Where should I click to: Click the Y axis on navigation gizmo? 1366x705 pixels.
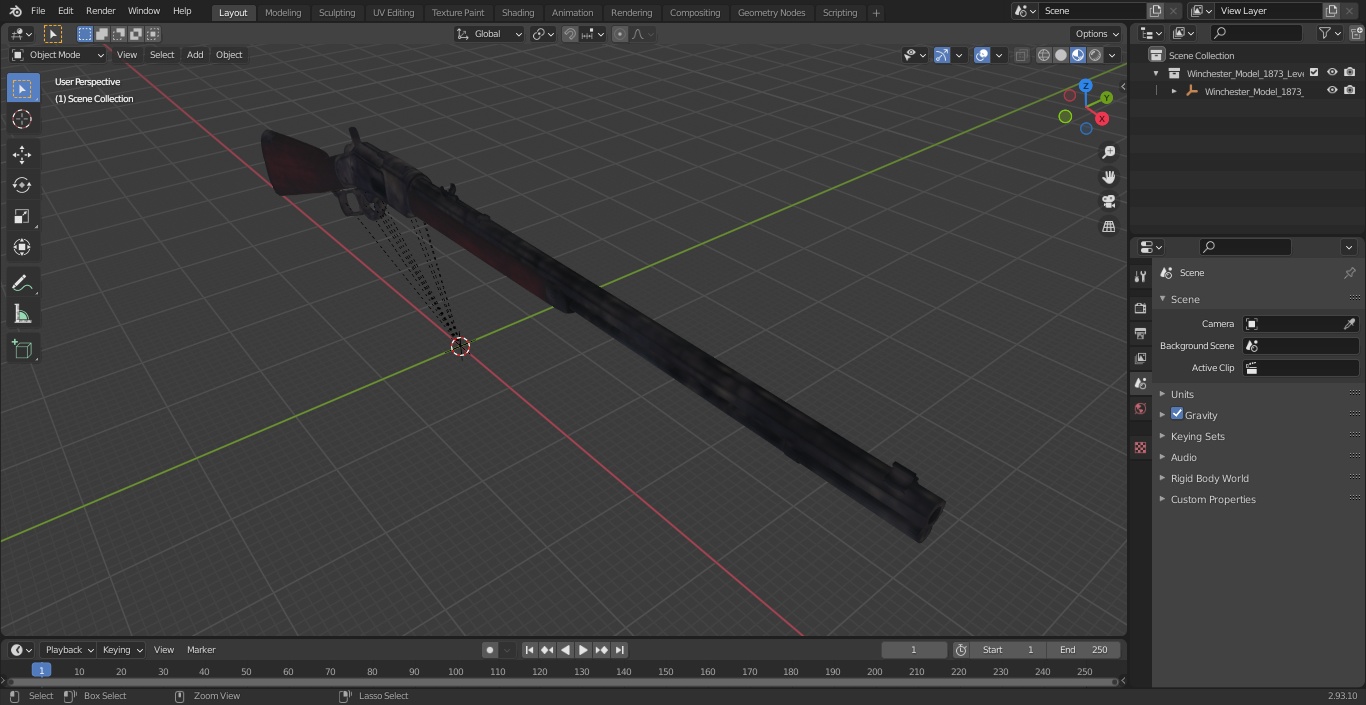click(1106, 98)
